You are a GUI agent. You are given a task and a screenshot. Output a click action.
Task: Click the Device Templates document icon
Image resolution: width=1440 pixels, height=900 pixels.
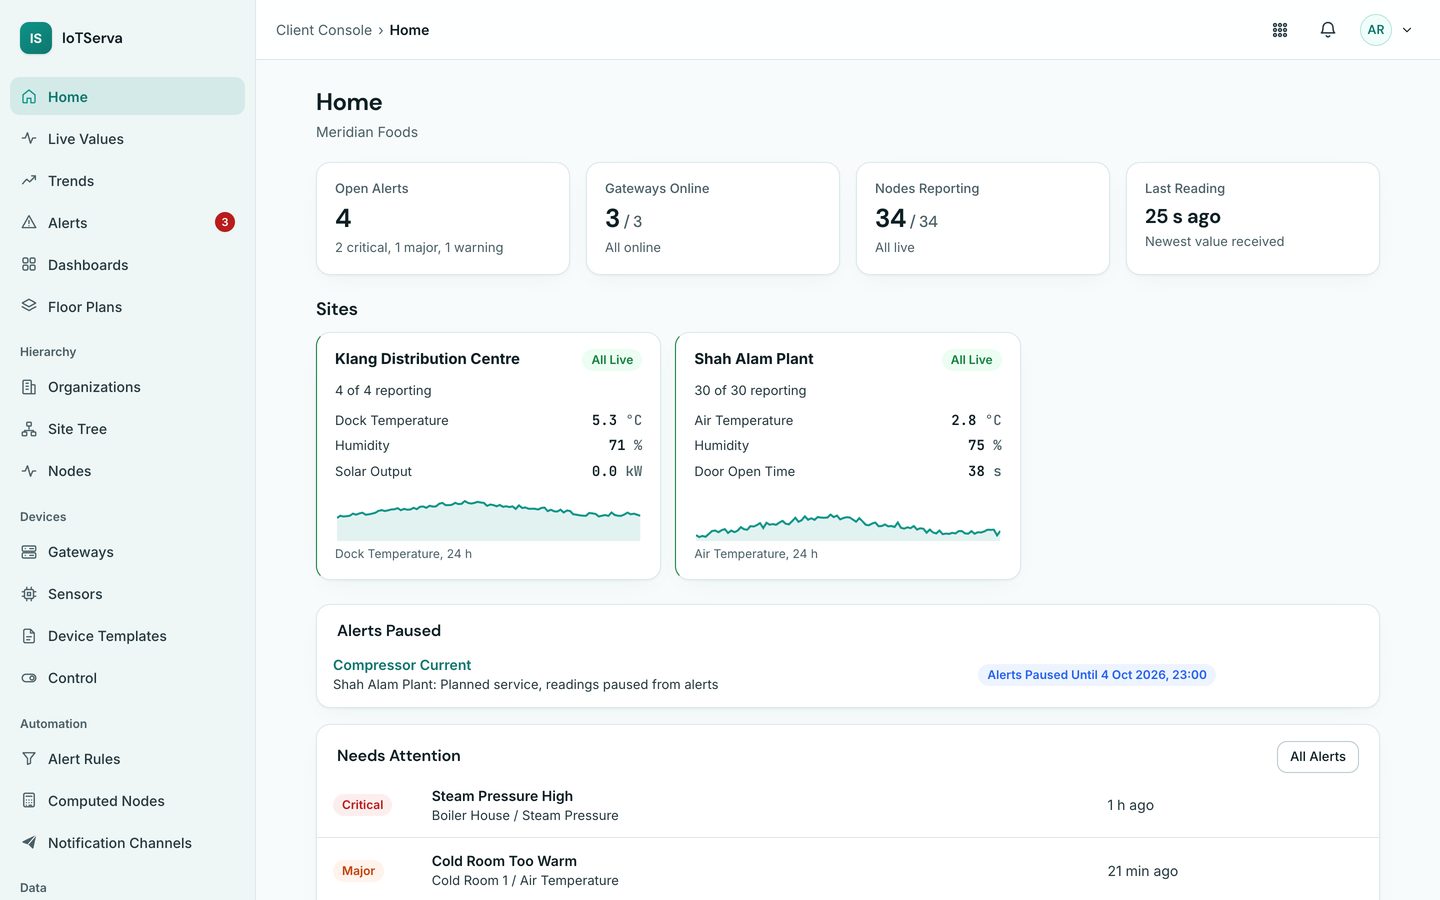tap(29, 636)
